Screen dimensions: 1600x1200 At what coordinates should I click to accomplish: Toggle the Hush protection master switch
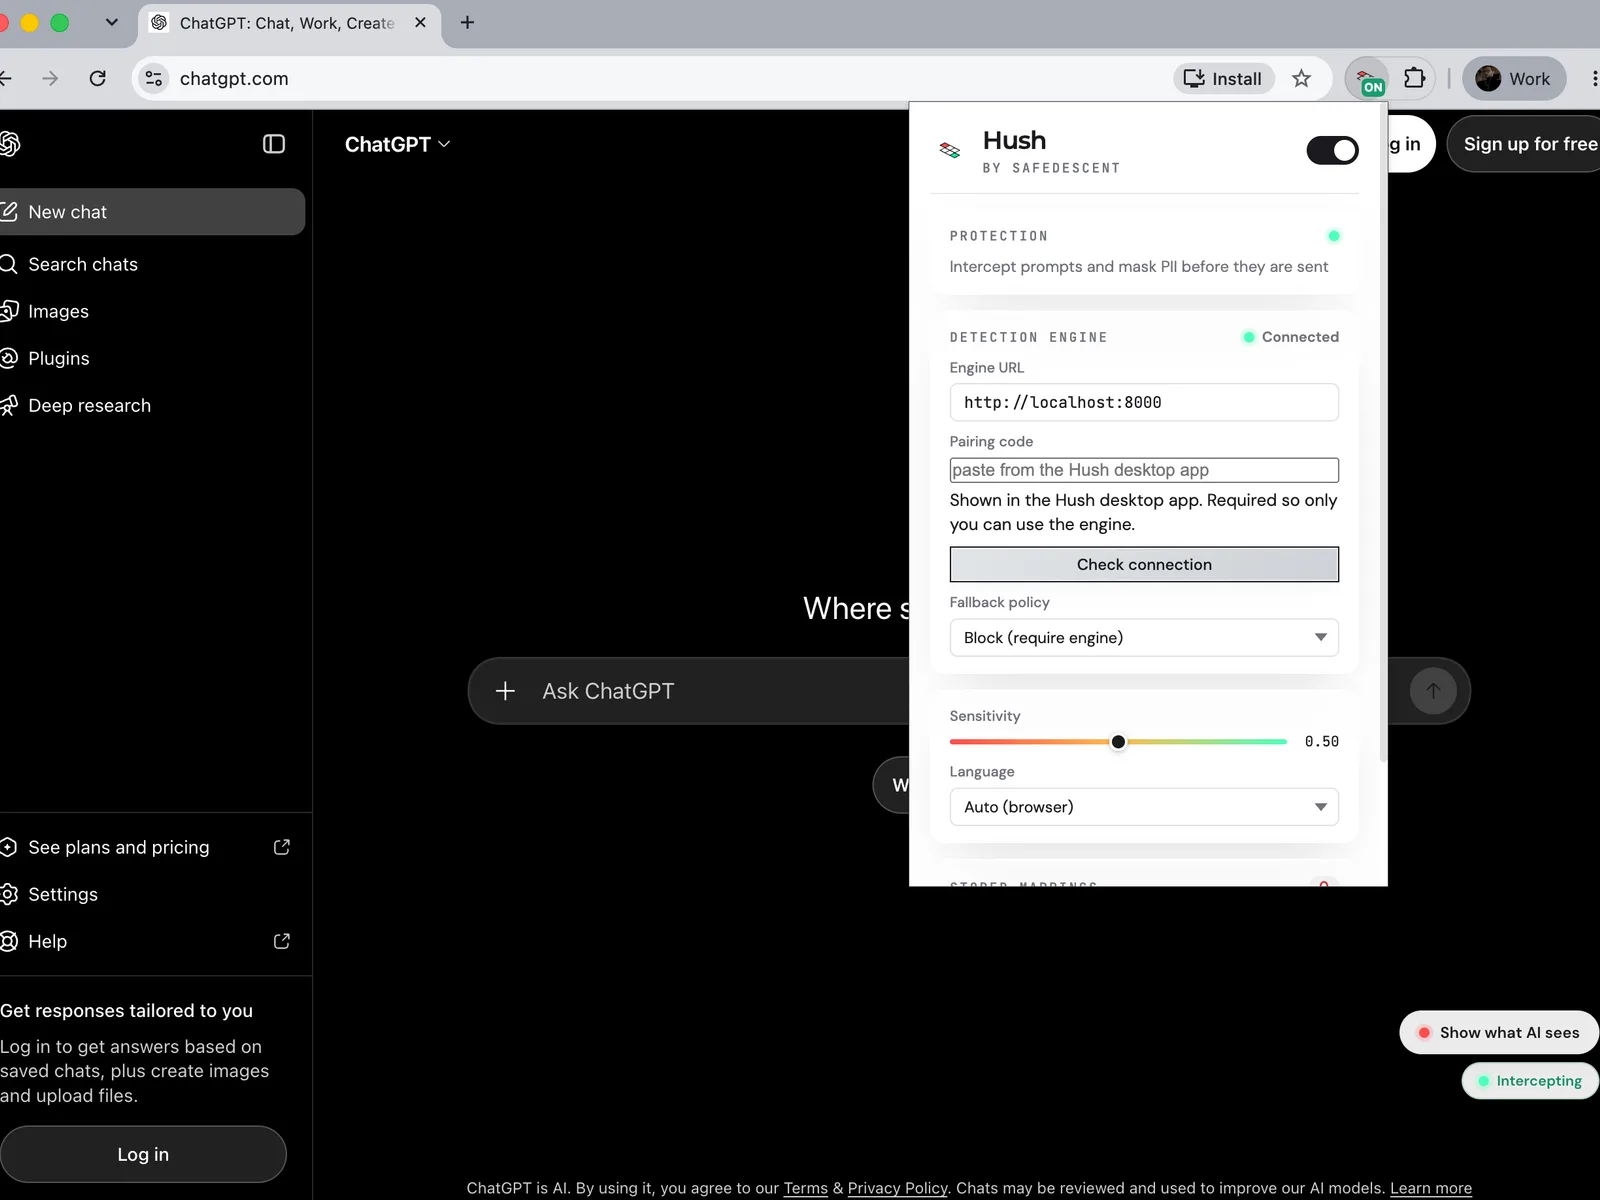click(x=1332, y=151)
